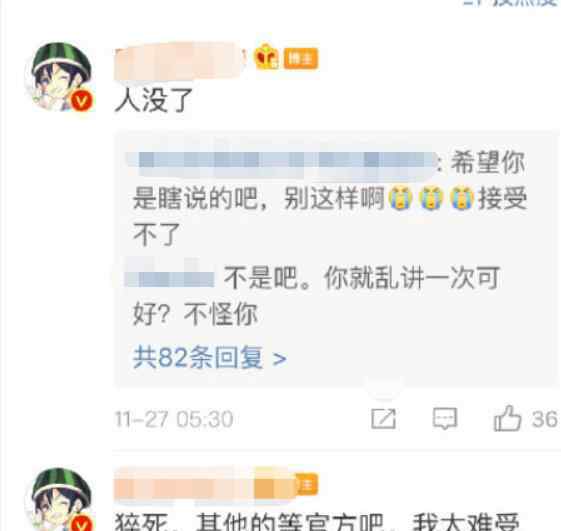The width and height of the screenshot is (561, 531).
Task: Tap the reply text 不是吧。你就乱讲一次可好
Action: tap(316, 296)
